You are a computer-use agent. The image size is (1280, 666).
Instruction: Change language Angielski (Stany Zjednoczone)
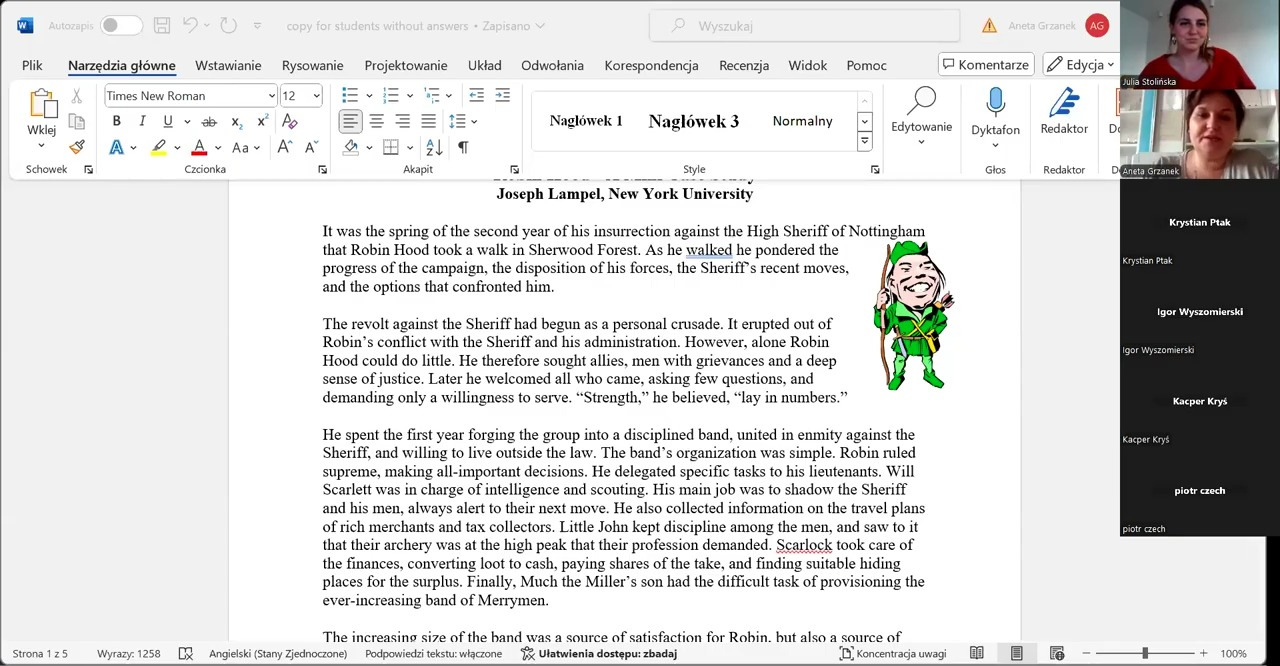click(x=278, y=653)
